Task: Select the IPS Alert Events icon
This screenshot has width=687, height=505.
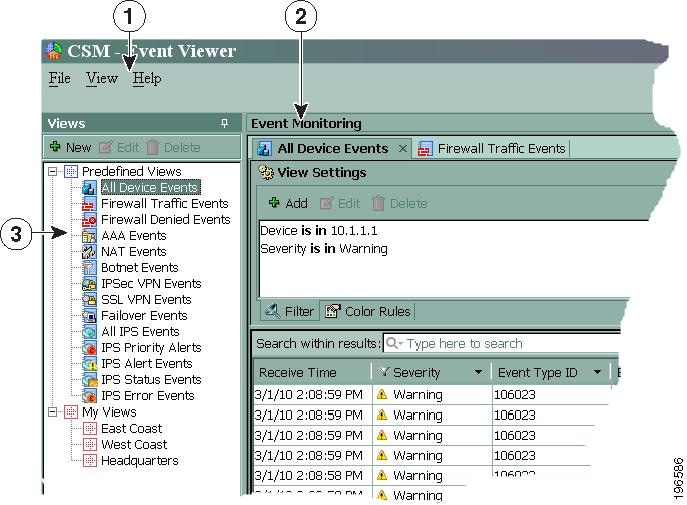Action: point(89,364)
